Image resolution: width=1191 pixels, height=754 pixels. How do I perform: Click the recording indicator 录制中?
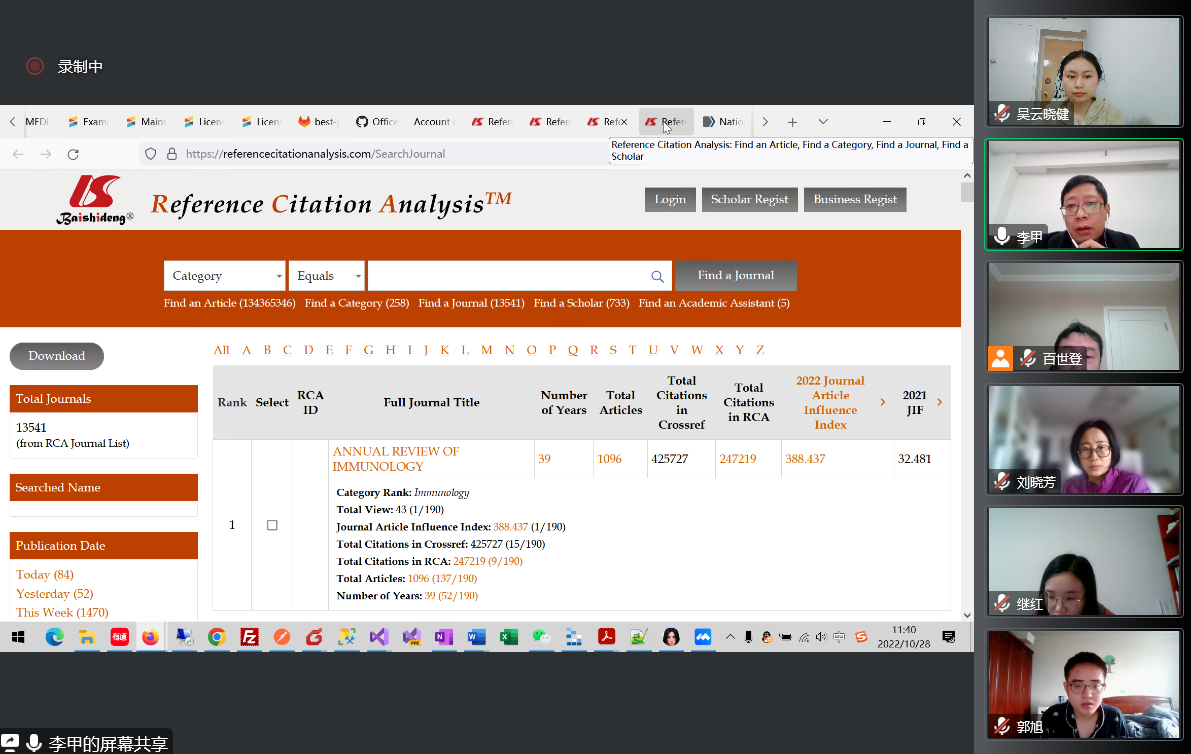[58, 66]
